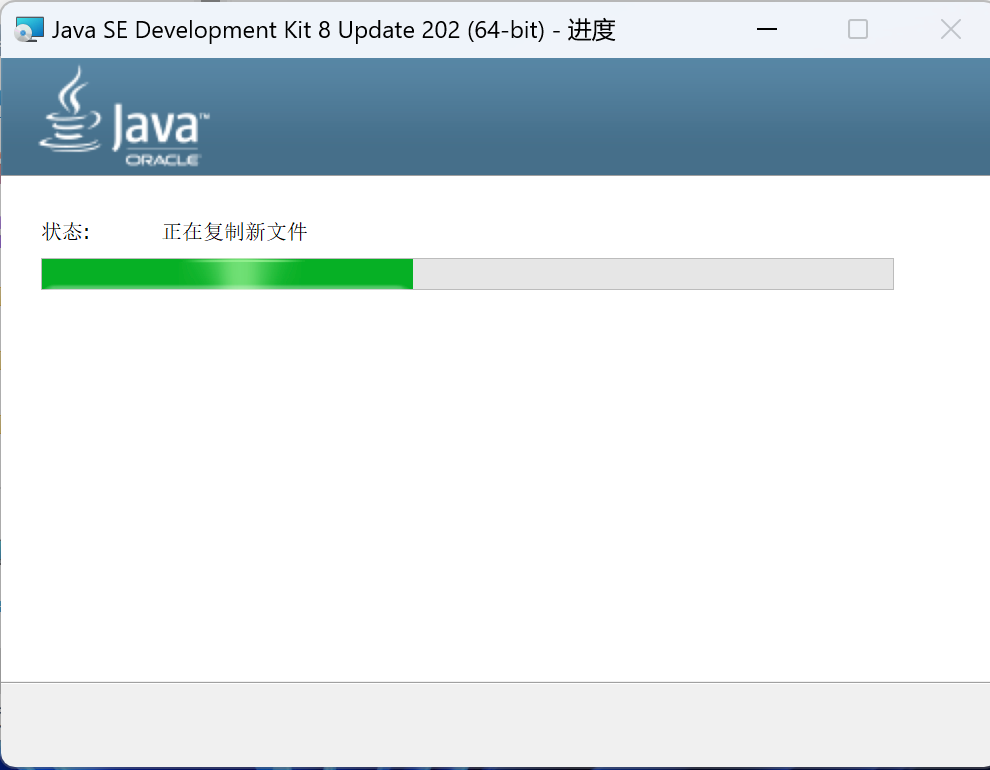Click the "状态:" label
This screenshot has height=770, width=990.
click(66, 232)
